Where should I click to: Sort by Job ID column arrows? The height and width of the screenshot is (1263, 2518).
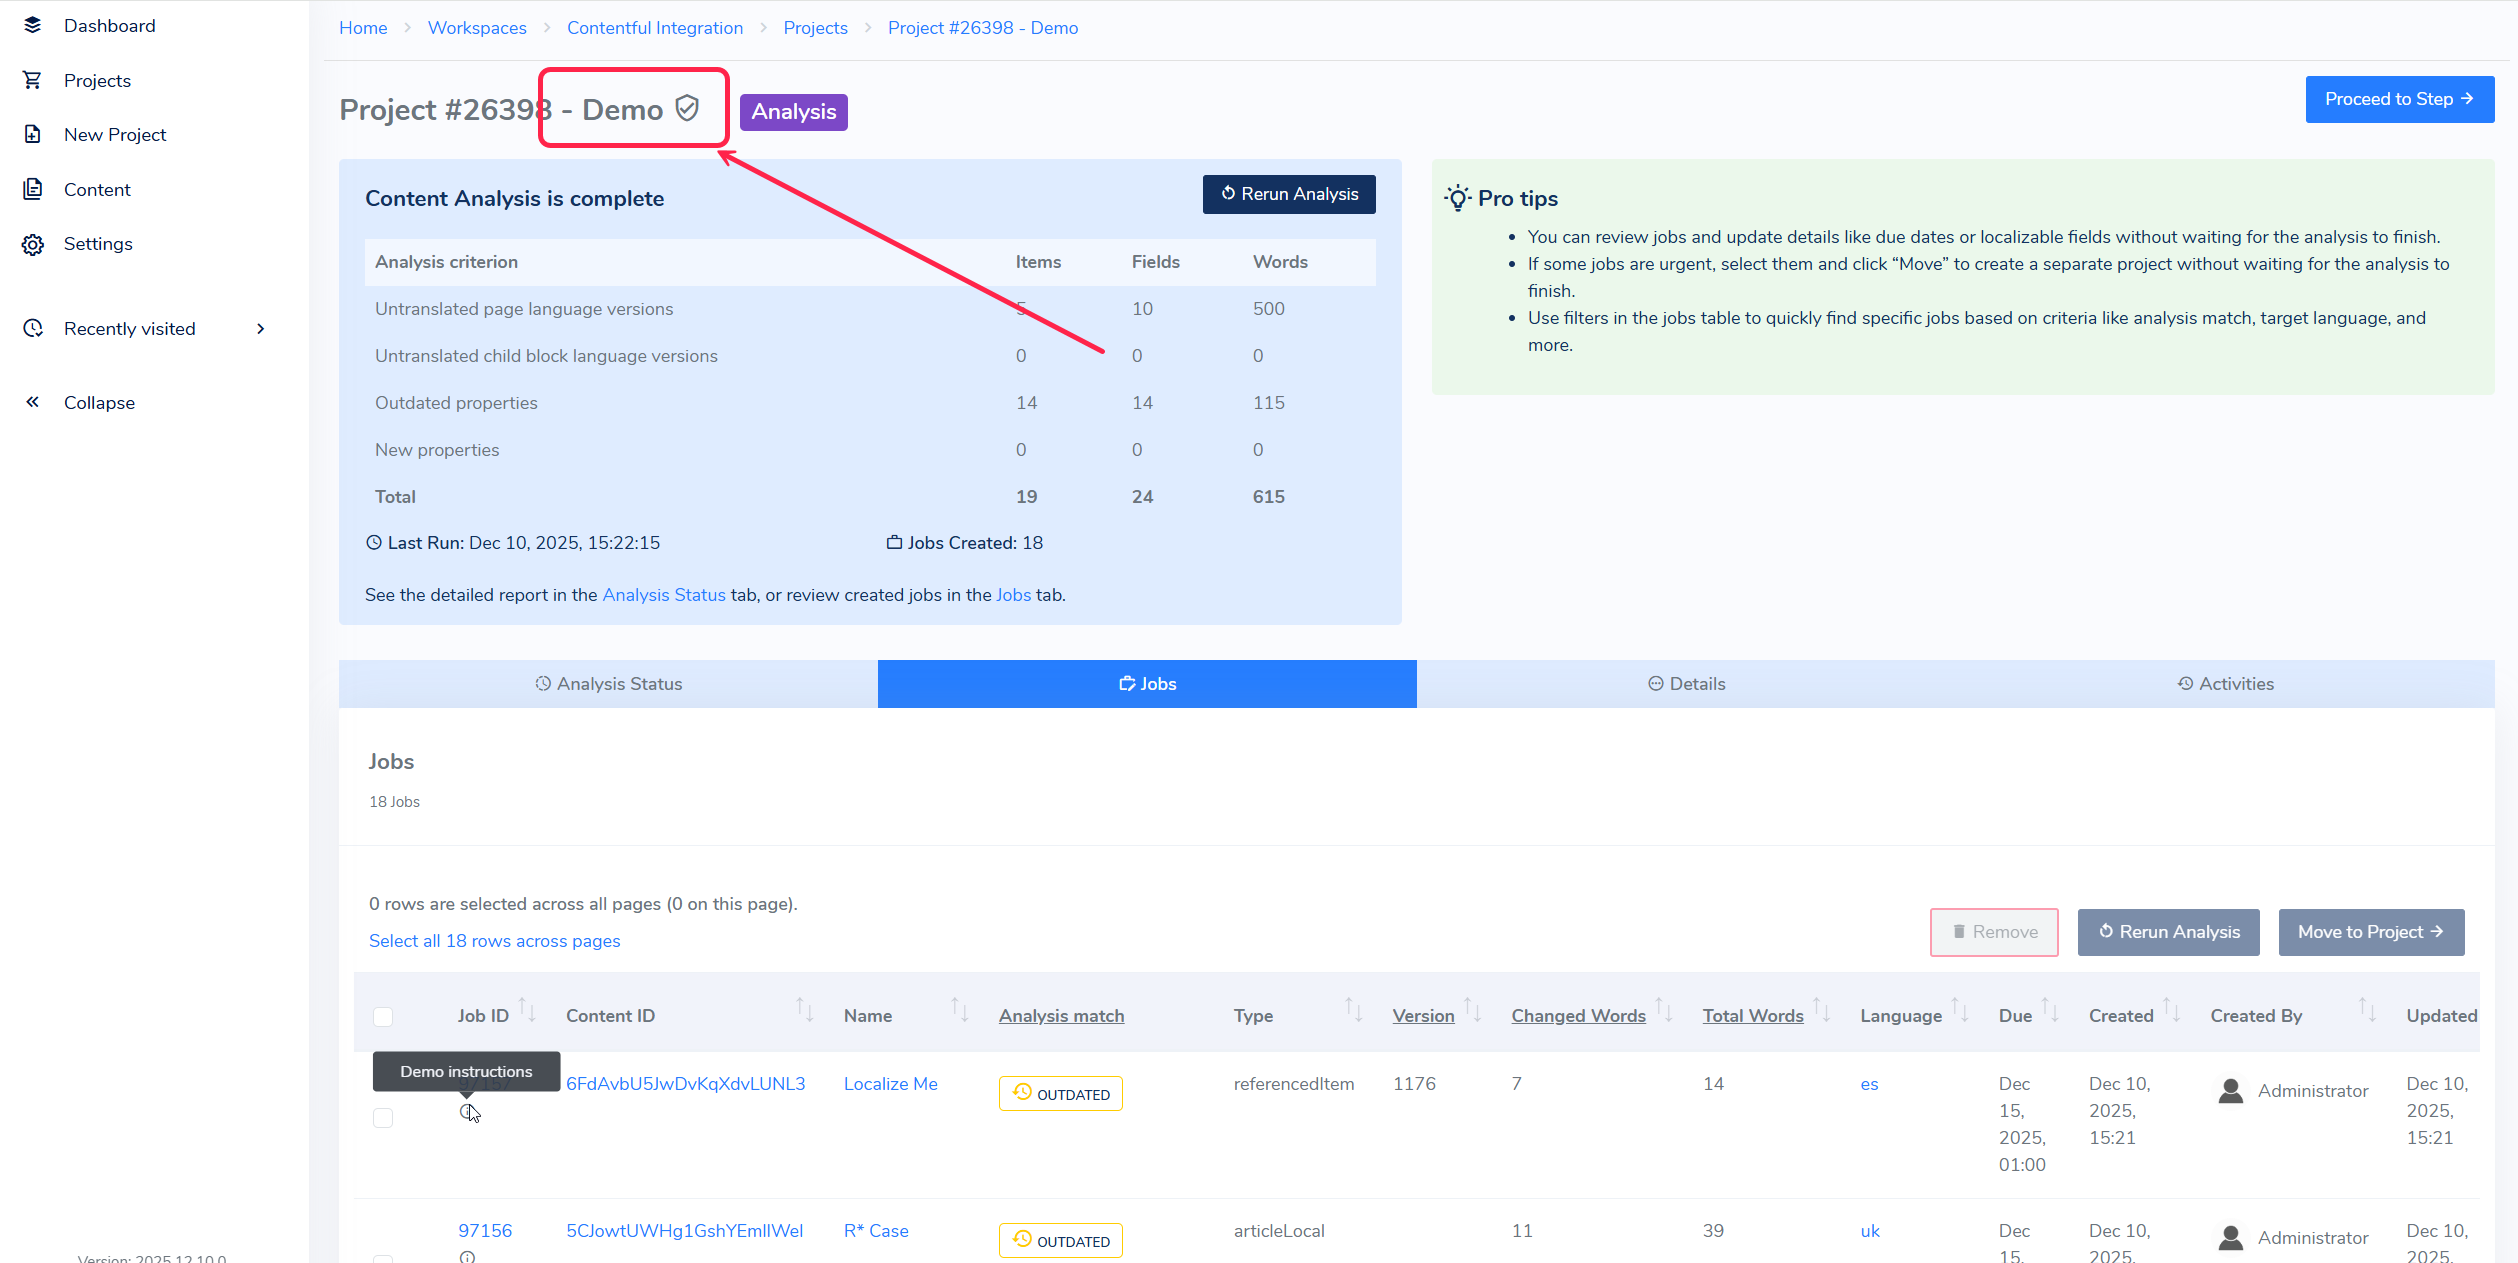[527, 1010]
